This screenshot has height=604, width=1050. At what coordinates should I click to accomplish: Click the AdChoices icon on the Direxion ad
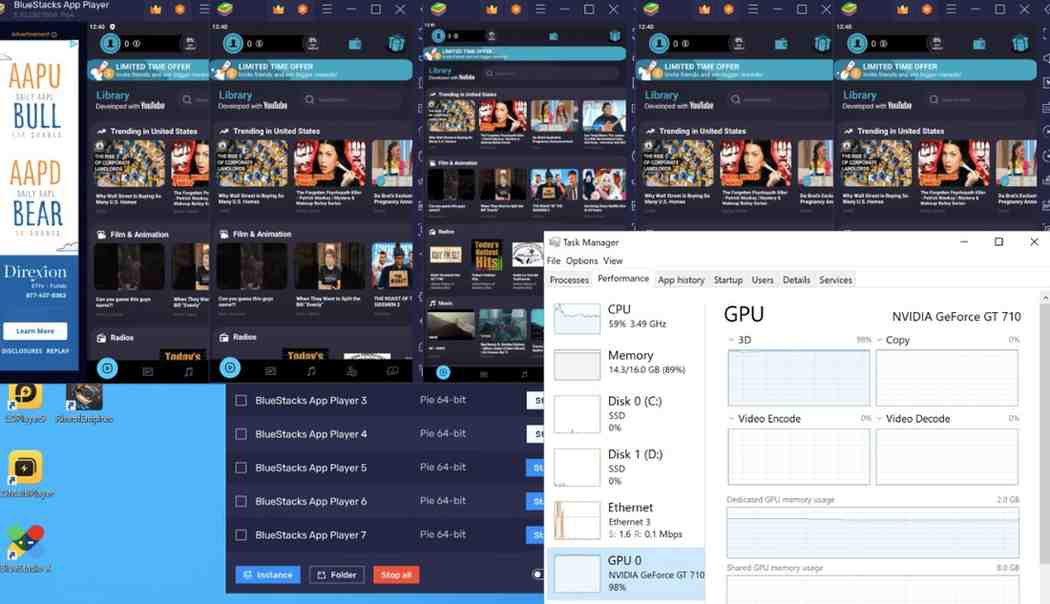(74, 44)
